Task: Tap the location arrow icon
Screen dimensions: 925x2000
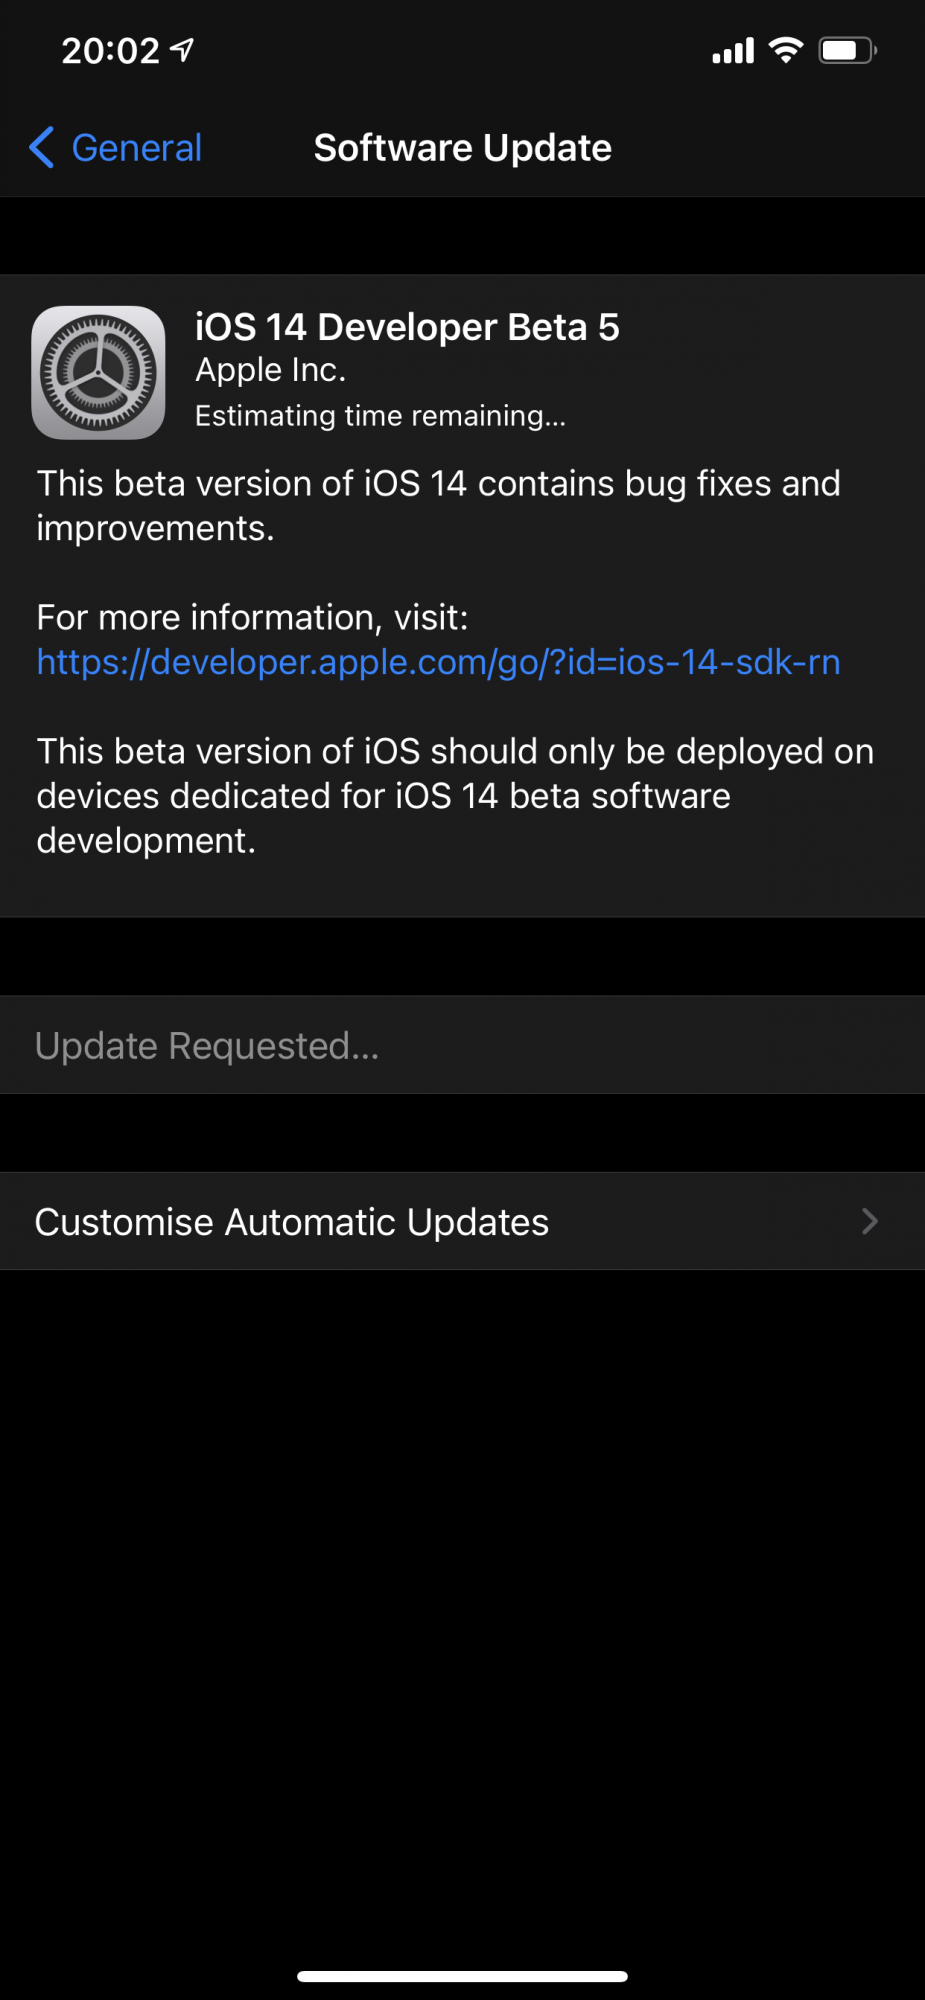Action: [x=182, y=50]
